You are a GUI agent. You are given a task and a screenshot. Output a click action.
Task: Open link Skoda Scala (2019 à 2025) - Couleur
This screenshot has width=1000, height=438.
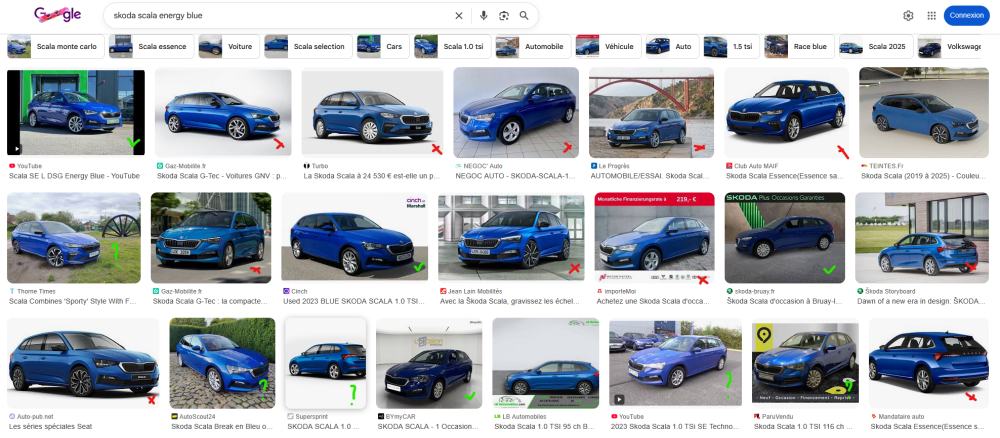click(923, 176)
